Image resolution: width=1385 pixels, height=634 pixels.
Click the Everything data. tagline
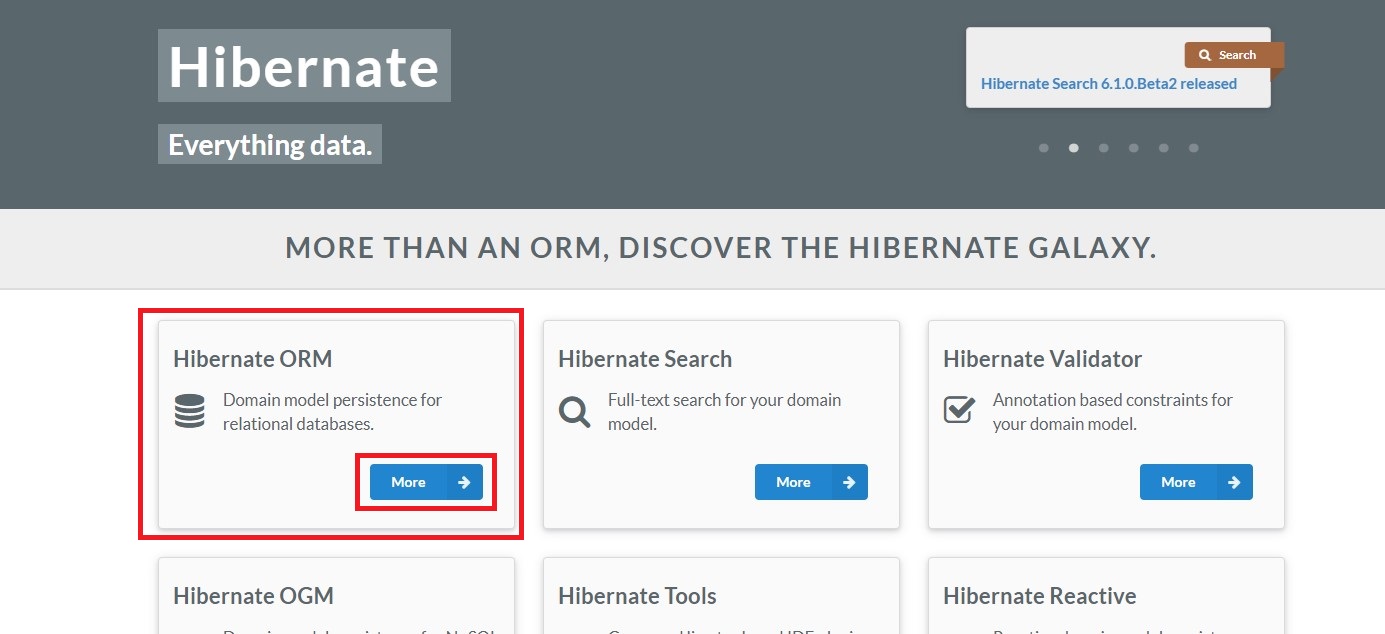coord(270,145)
